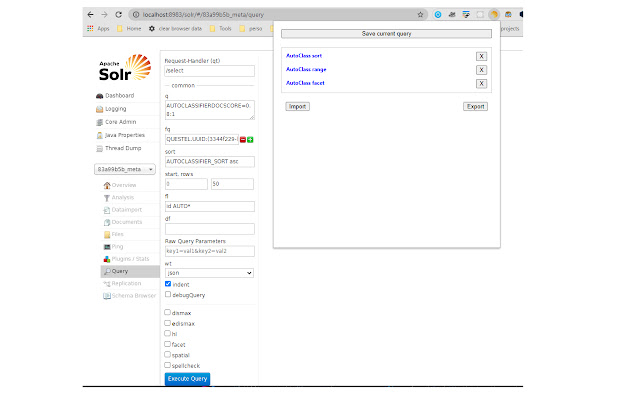
Task: Click the browser forward arrow
Action: (x=104, y=15)
